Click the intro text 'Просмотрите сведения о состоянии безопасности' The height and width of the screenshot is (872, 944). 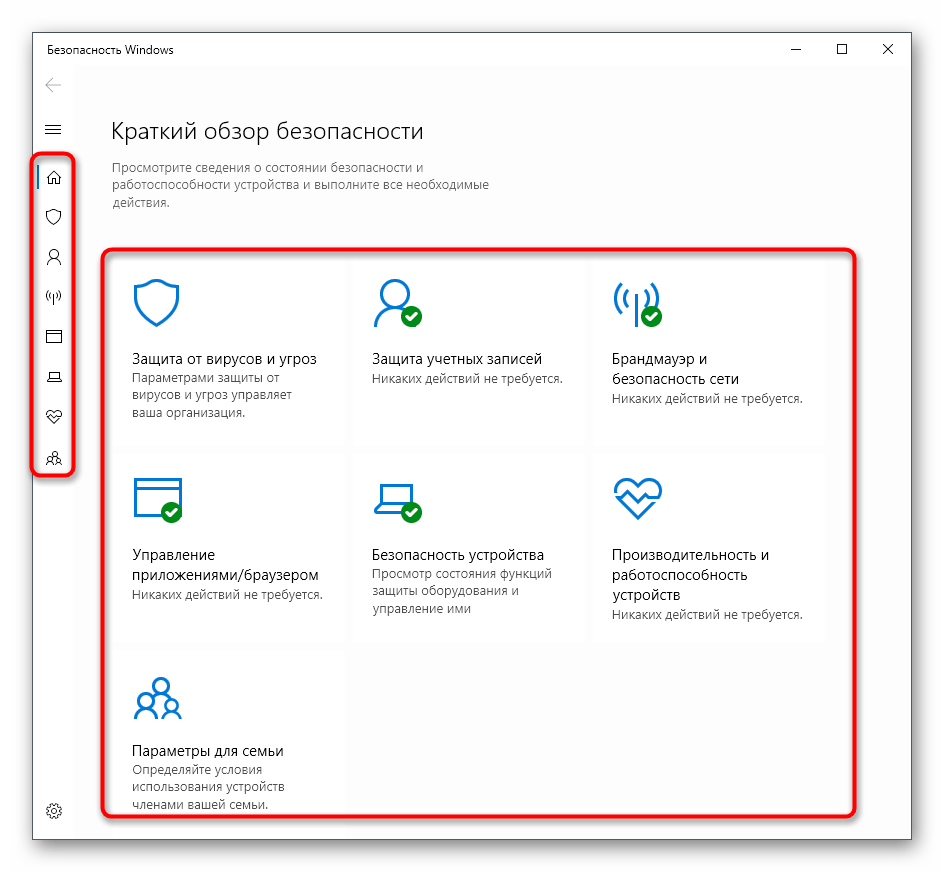point(267,167)
